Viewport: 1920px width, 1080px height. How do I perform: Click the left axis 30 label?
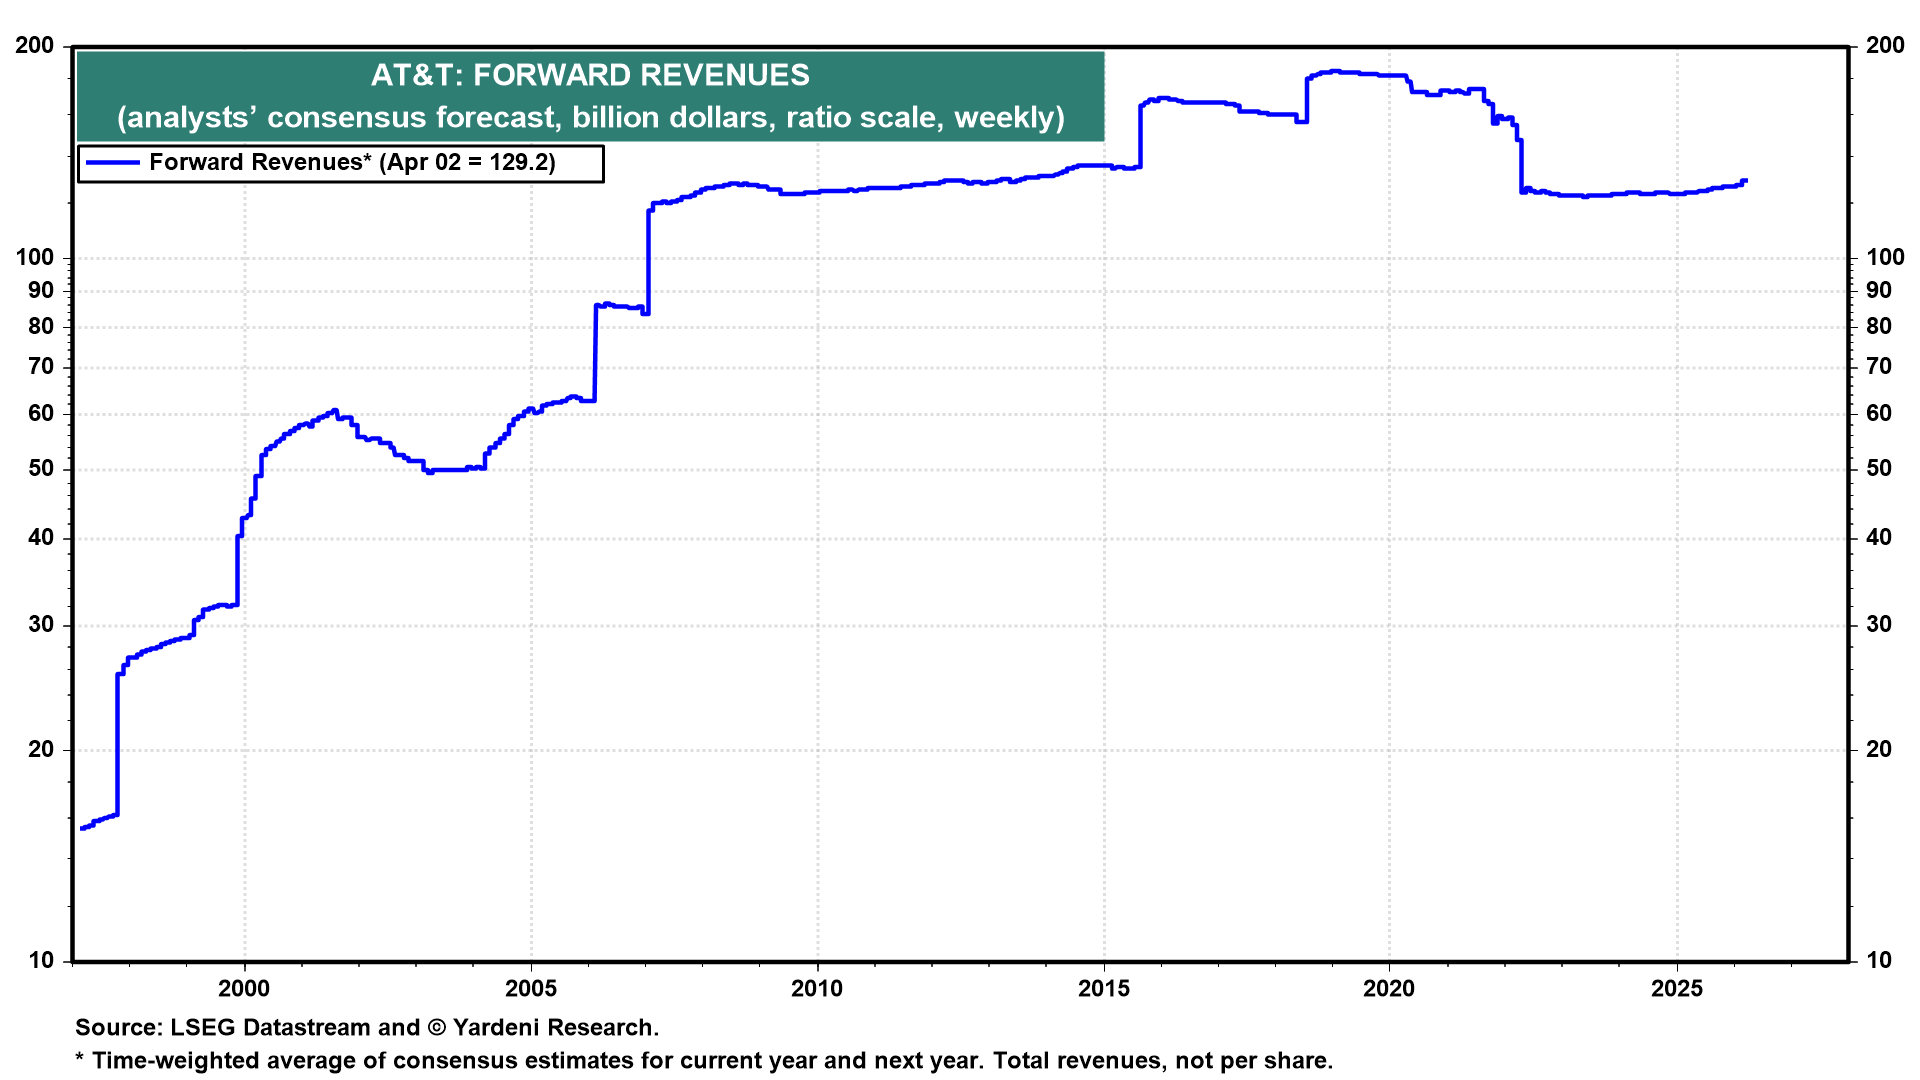pos(41,625)
